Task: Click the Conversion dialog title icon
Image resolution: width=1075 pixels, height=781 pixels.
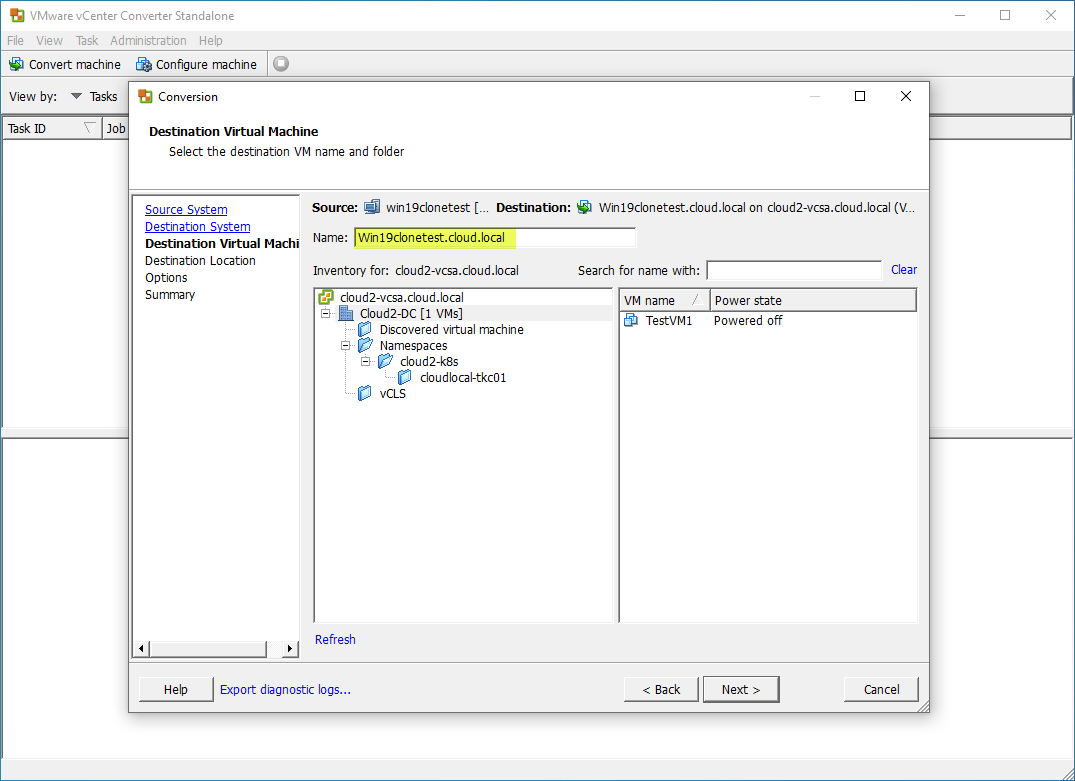Action: coord(145,97)
